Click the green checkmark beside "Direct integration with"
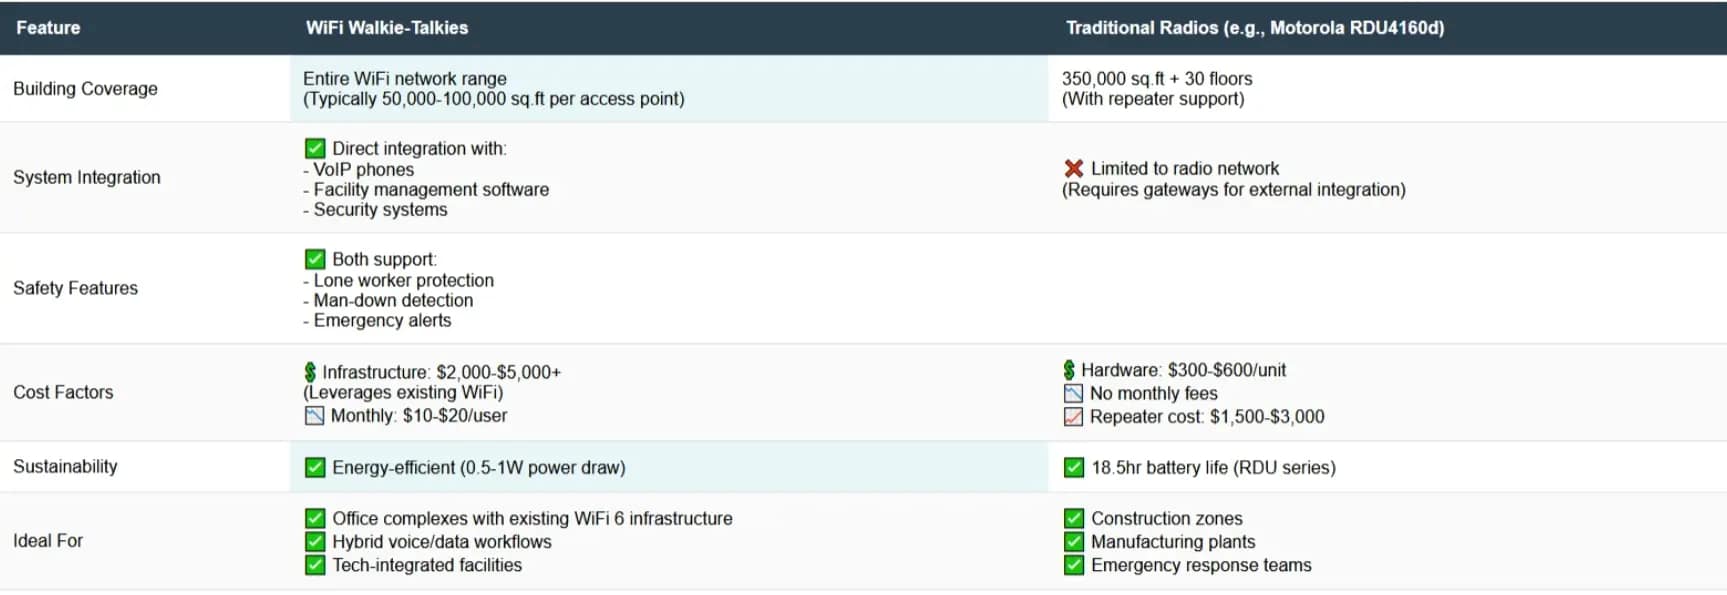 [315, 149]
